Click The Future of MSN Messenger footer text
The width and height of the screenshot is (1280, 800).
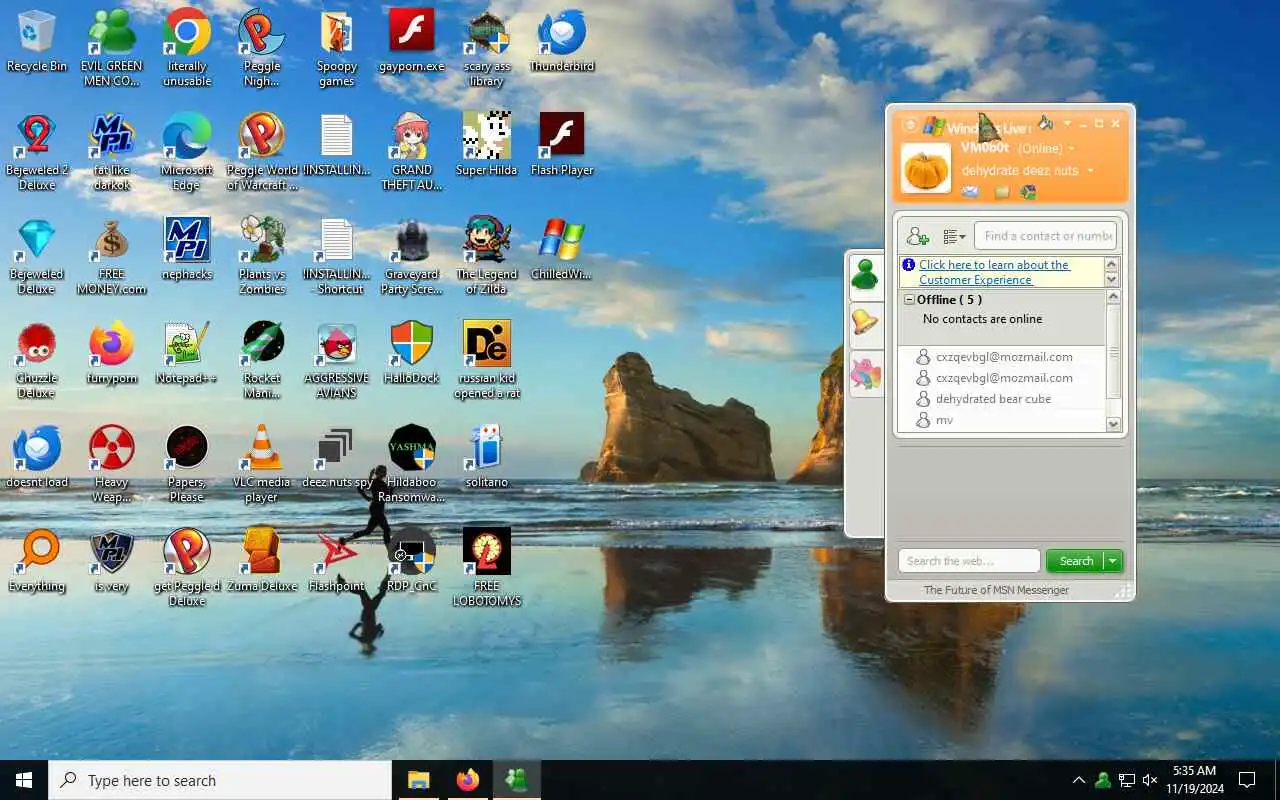tap(996, 590)
